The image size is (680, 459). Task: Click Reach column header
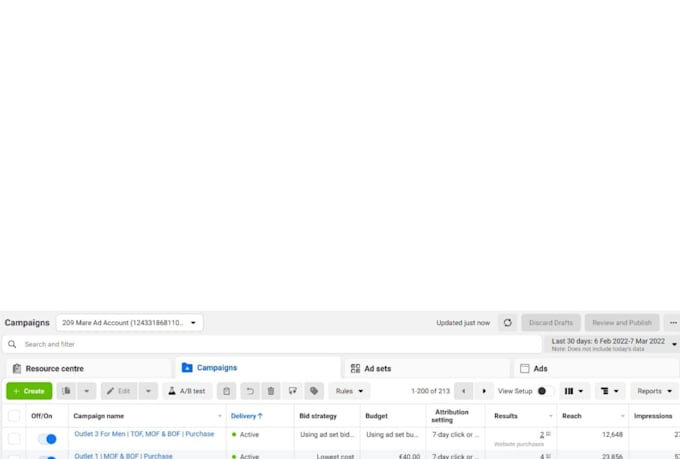[572, 416]
